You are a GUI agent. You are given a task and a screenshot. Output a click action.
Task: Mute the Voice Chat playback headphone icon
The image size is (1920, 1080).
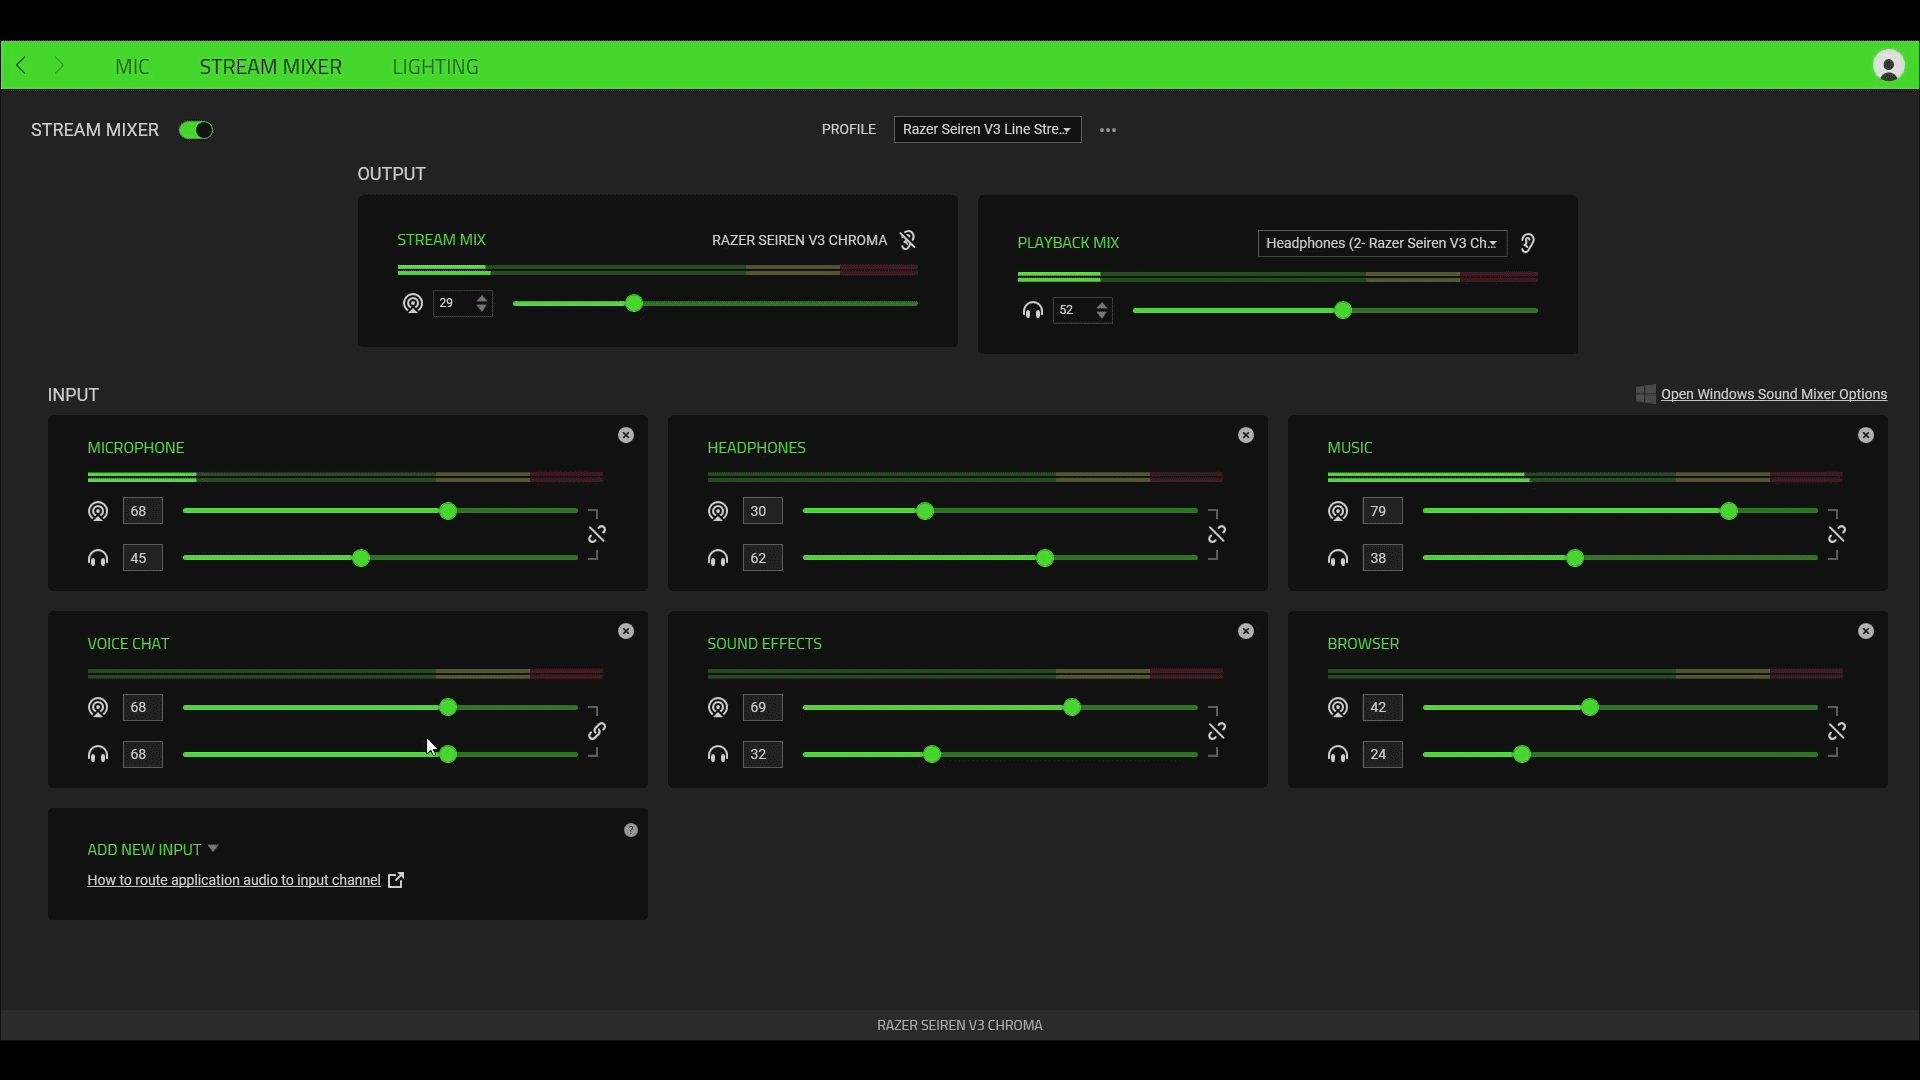pos(98,754)
